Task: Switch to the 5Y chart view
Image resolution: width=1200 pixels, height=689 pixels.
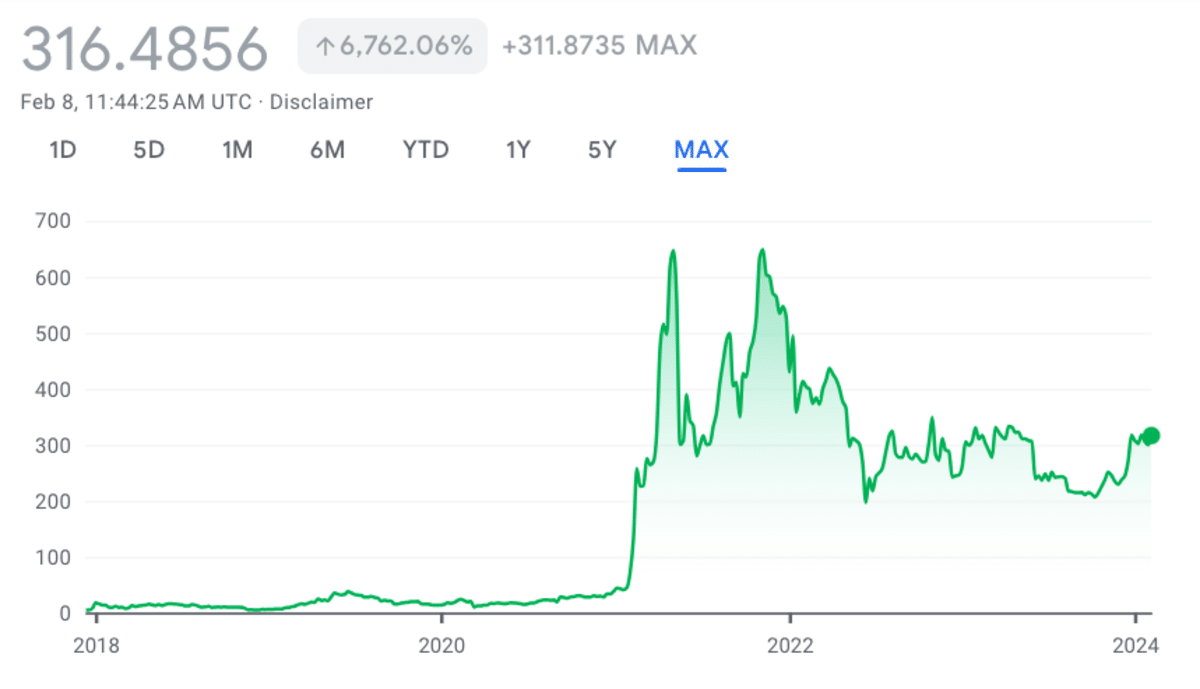Action: [x=601, y=150]
